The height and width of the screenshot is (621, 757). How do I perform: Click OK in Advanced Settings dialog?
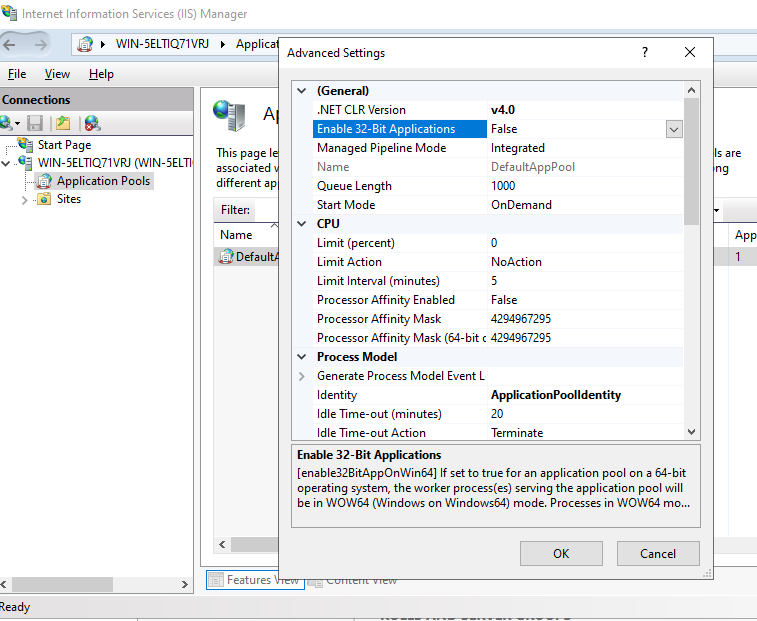click(x=561, y=553)
